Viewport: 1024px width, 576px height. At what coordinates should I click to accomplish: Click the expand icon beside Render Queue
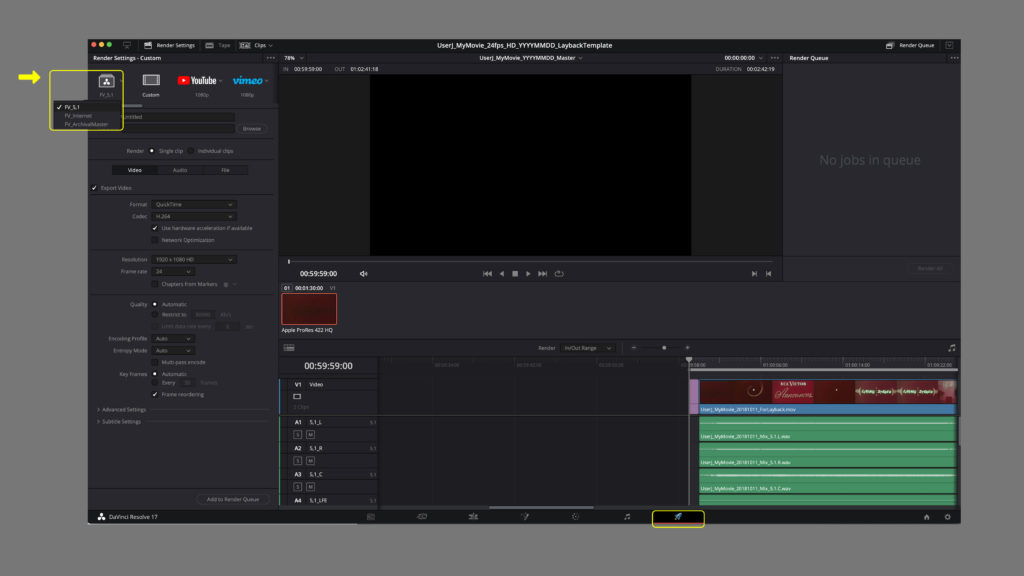(x=950, y=45)
